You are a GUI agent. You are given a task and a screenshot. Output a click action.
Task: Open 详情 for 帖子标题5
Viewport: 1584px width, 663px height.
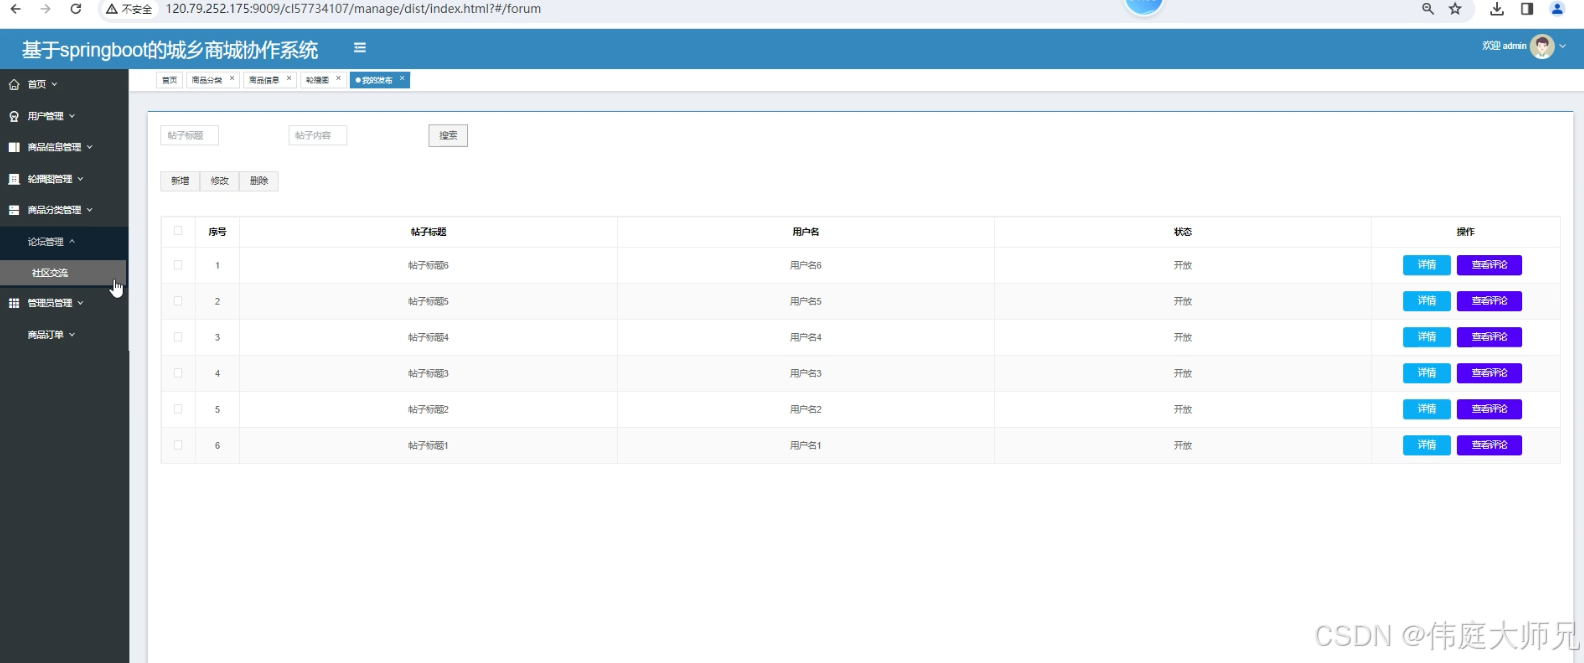[x=1427, y=301]
